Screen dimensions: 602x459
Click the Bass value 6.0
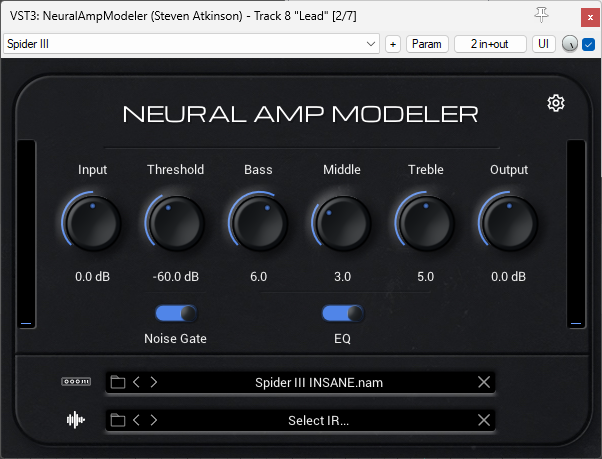coord(258,277)
